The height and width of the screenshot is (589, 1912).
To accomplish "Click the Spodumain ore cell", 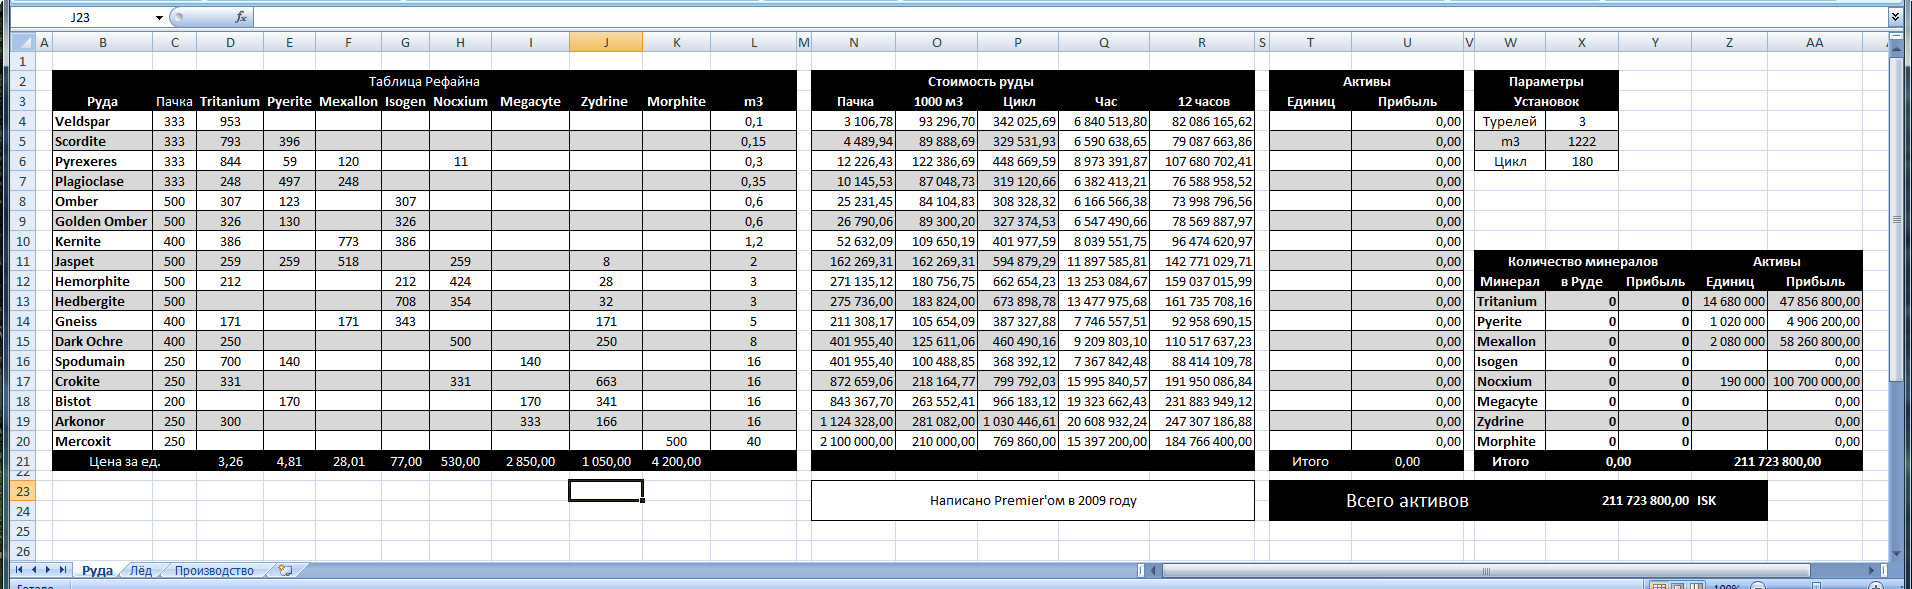I will point(102,361).
